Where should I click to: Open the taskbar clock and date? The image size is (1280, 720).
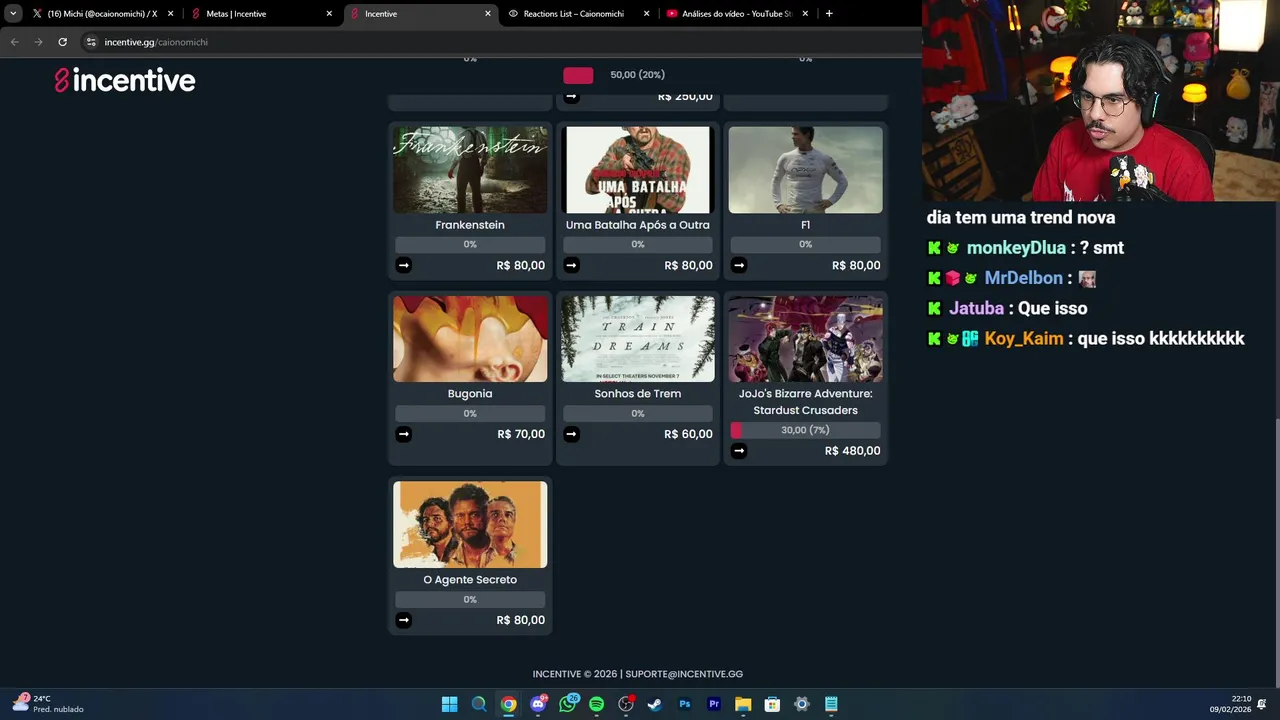[1230, 704]
